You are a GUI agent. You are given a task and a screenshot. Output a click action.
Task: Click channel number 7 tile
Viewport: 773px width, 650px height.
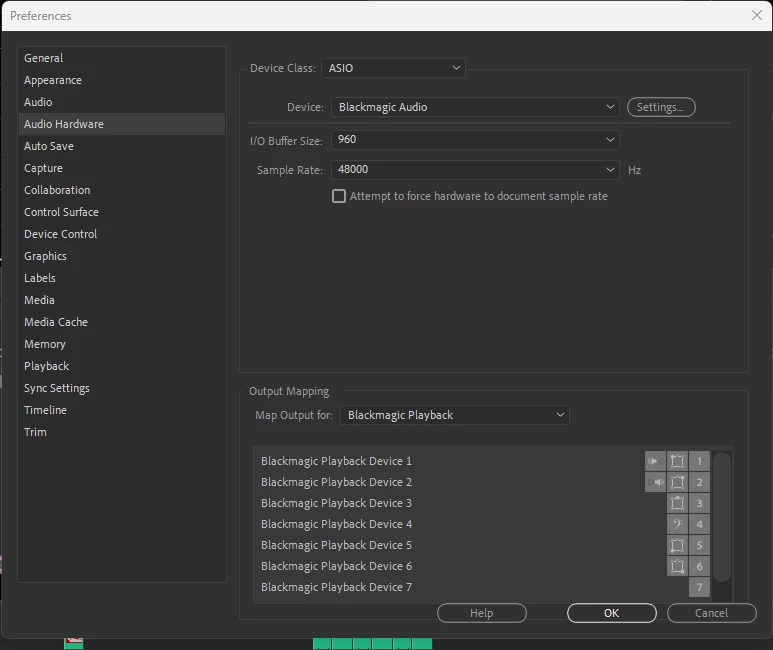[x=699, y=587]
